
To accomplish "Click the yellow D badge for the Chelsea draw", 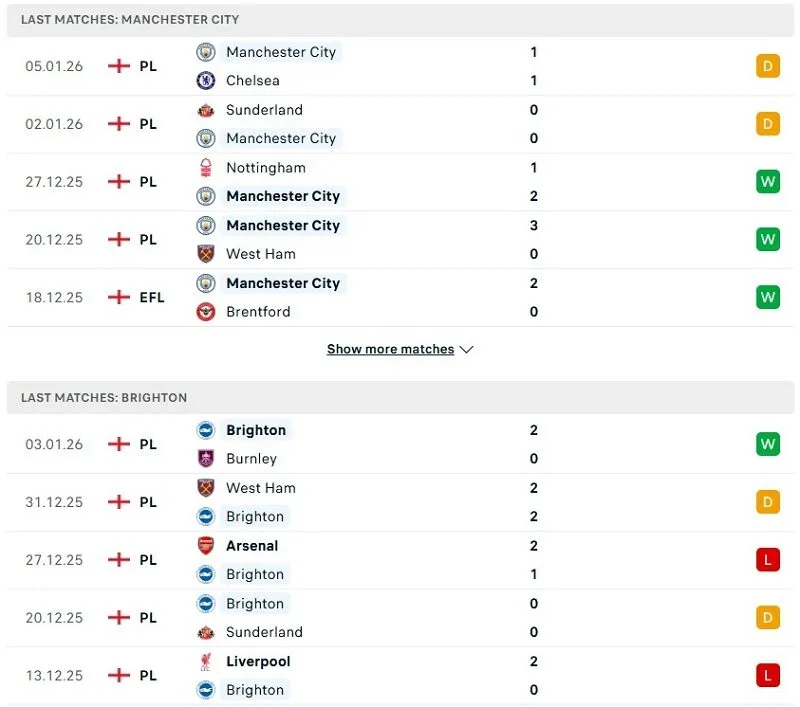I will [x=768, y=65].
